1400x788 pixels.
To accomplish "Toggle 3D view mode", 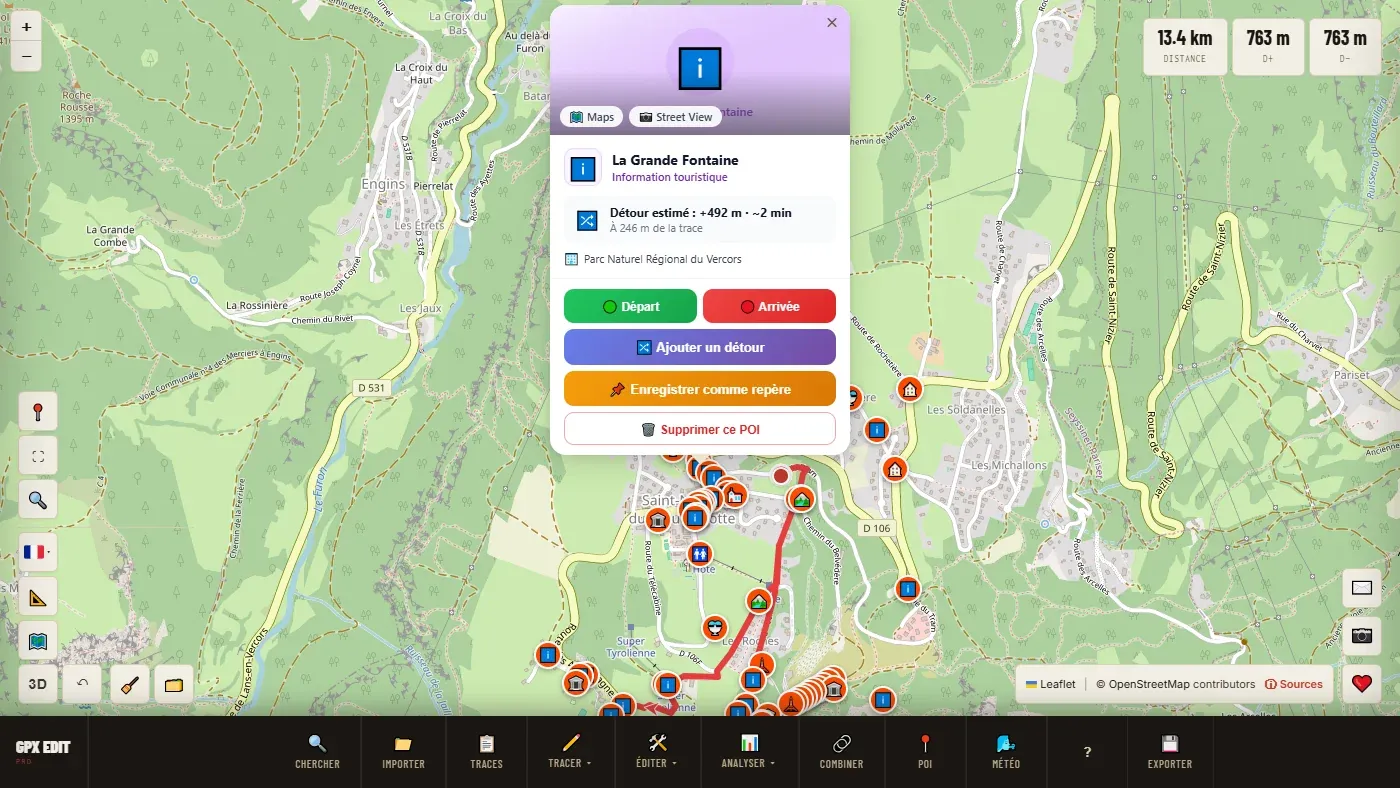I will click(38, 685).
